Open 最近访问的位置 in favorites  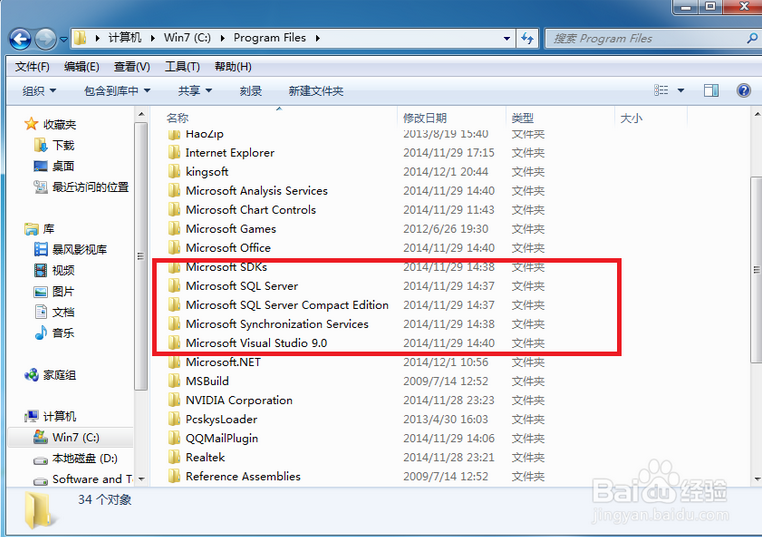coord(90,187)
